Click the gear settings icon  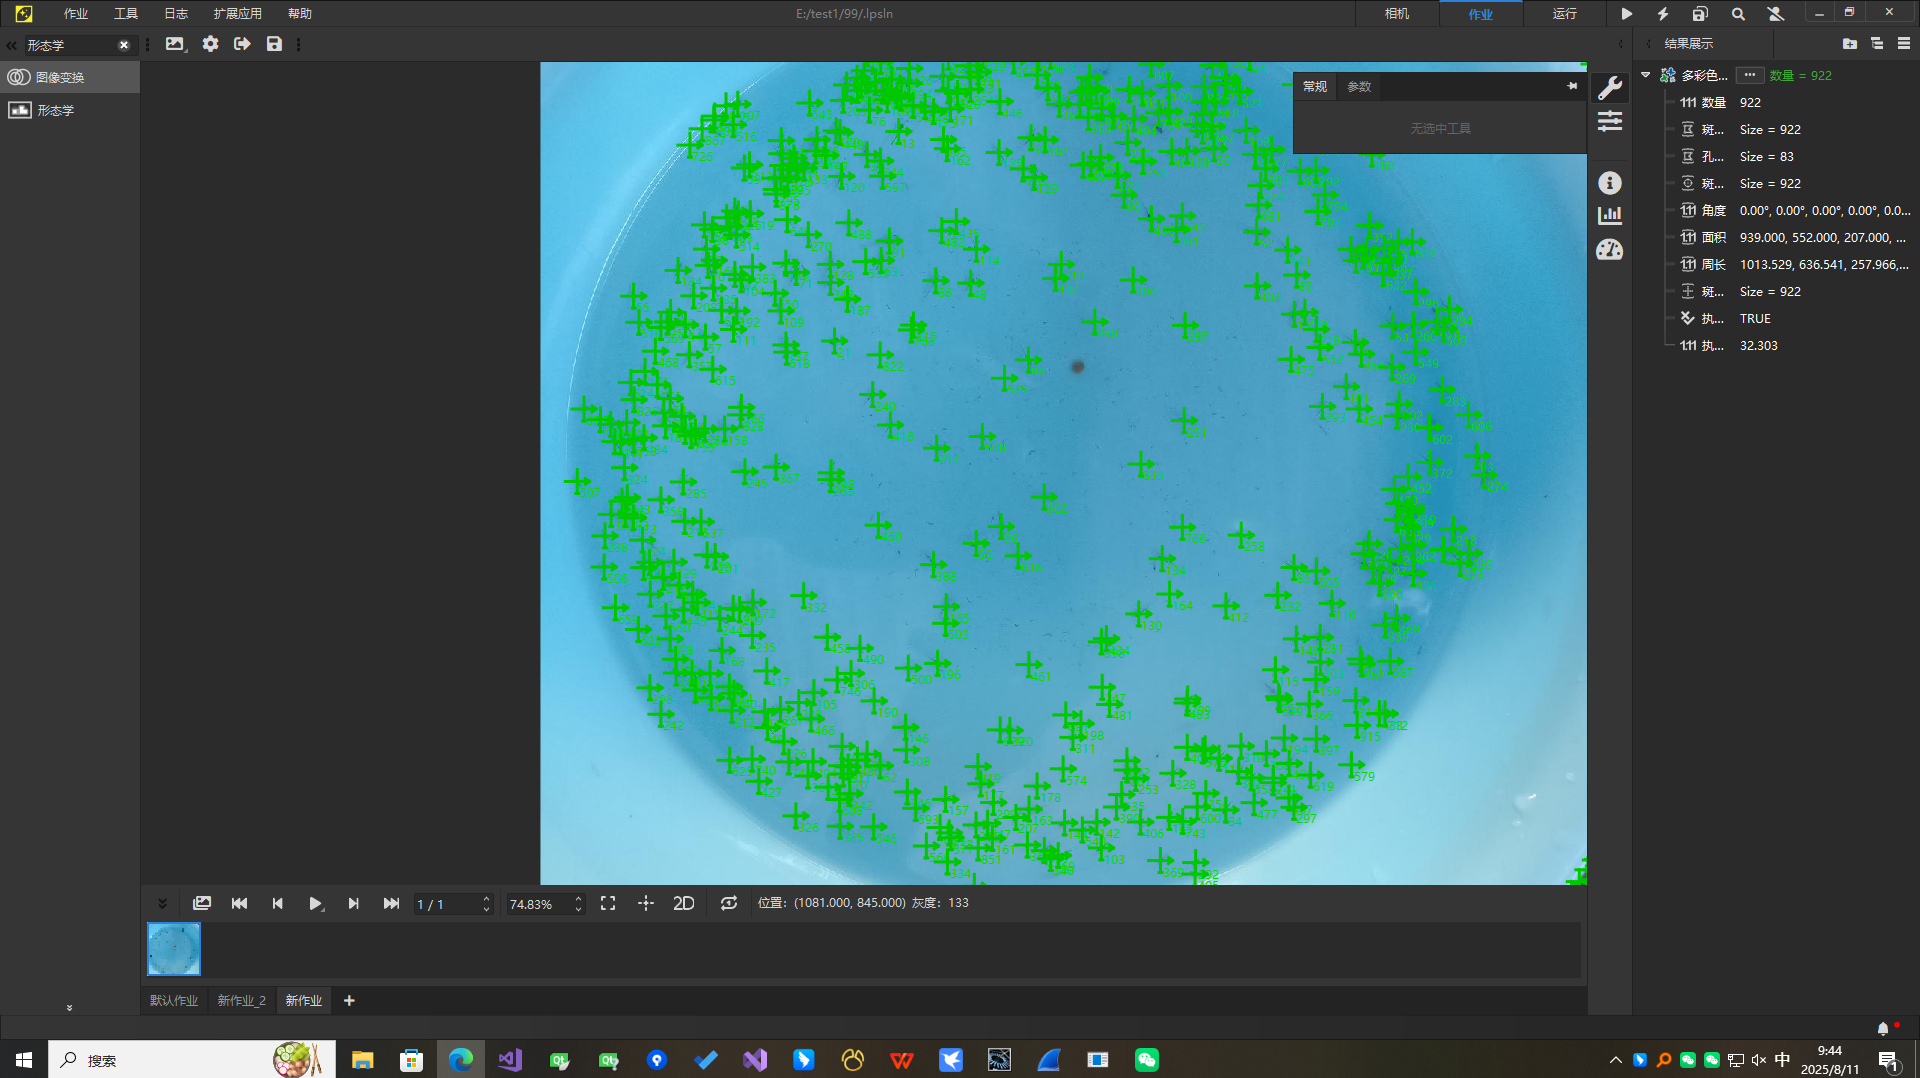210,44
